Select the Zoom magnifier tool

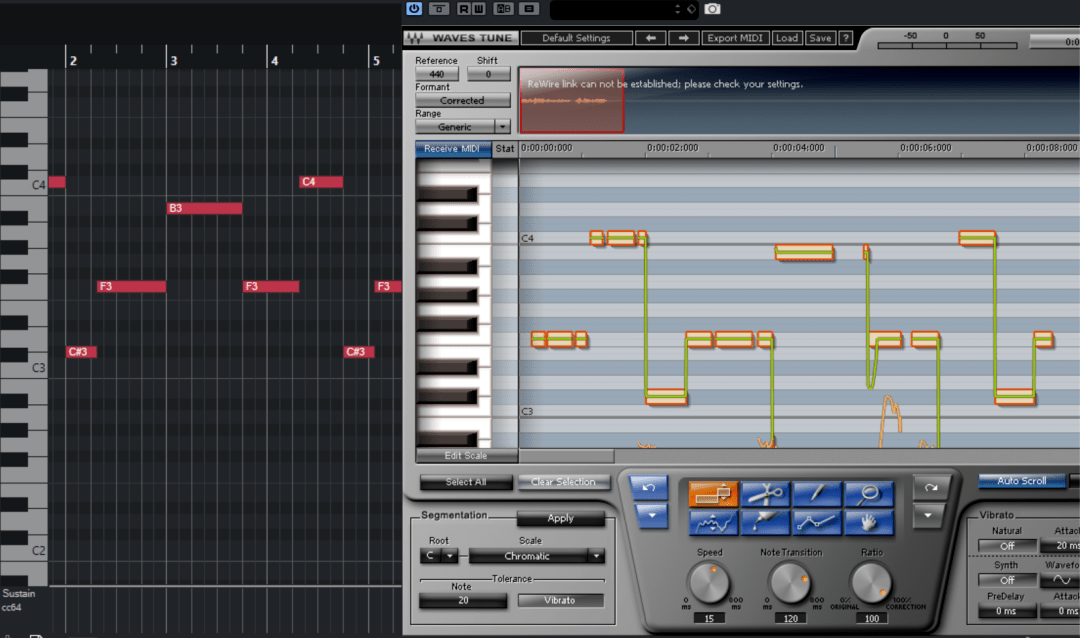pyautogui.click(x=869, y=494)
